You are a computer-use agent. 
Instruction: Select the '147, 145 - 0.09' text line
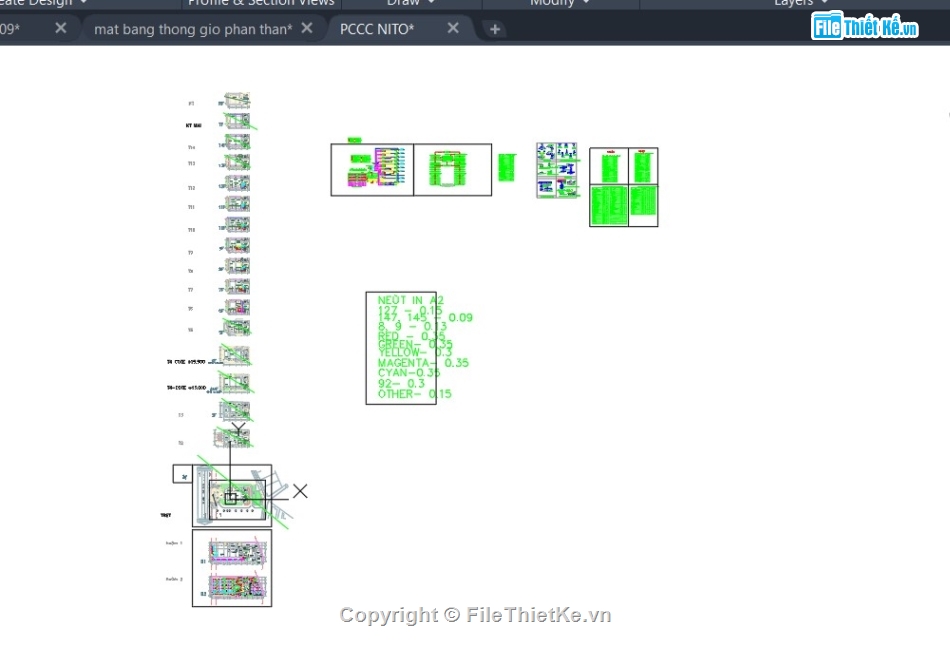[x=425, y=317]
